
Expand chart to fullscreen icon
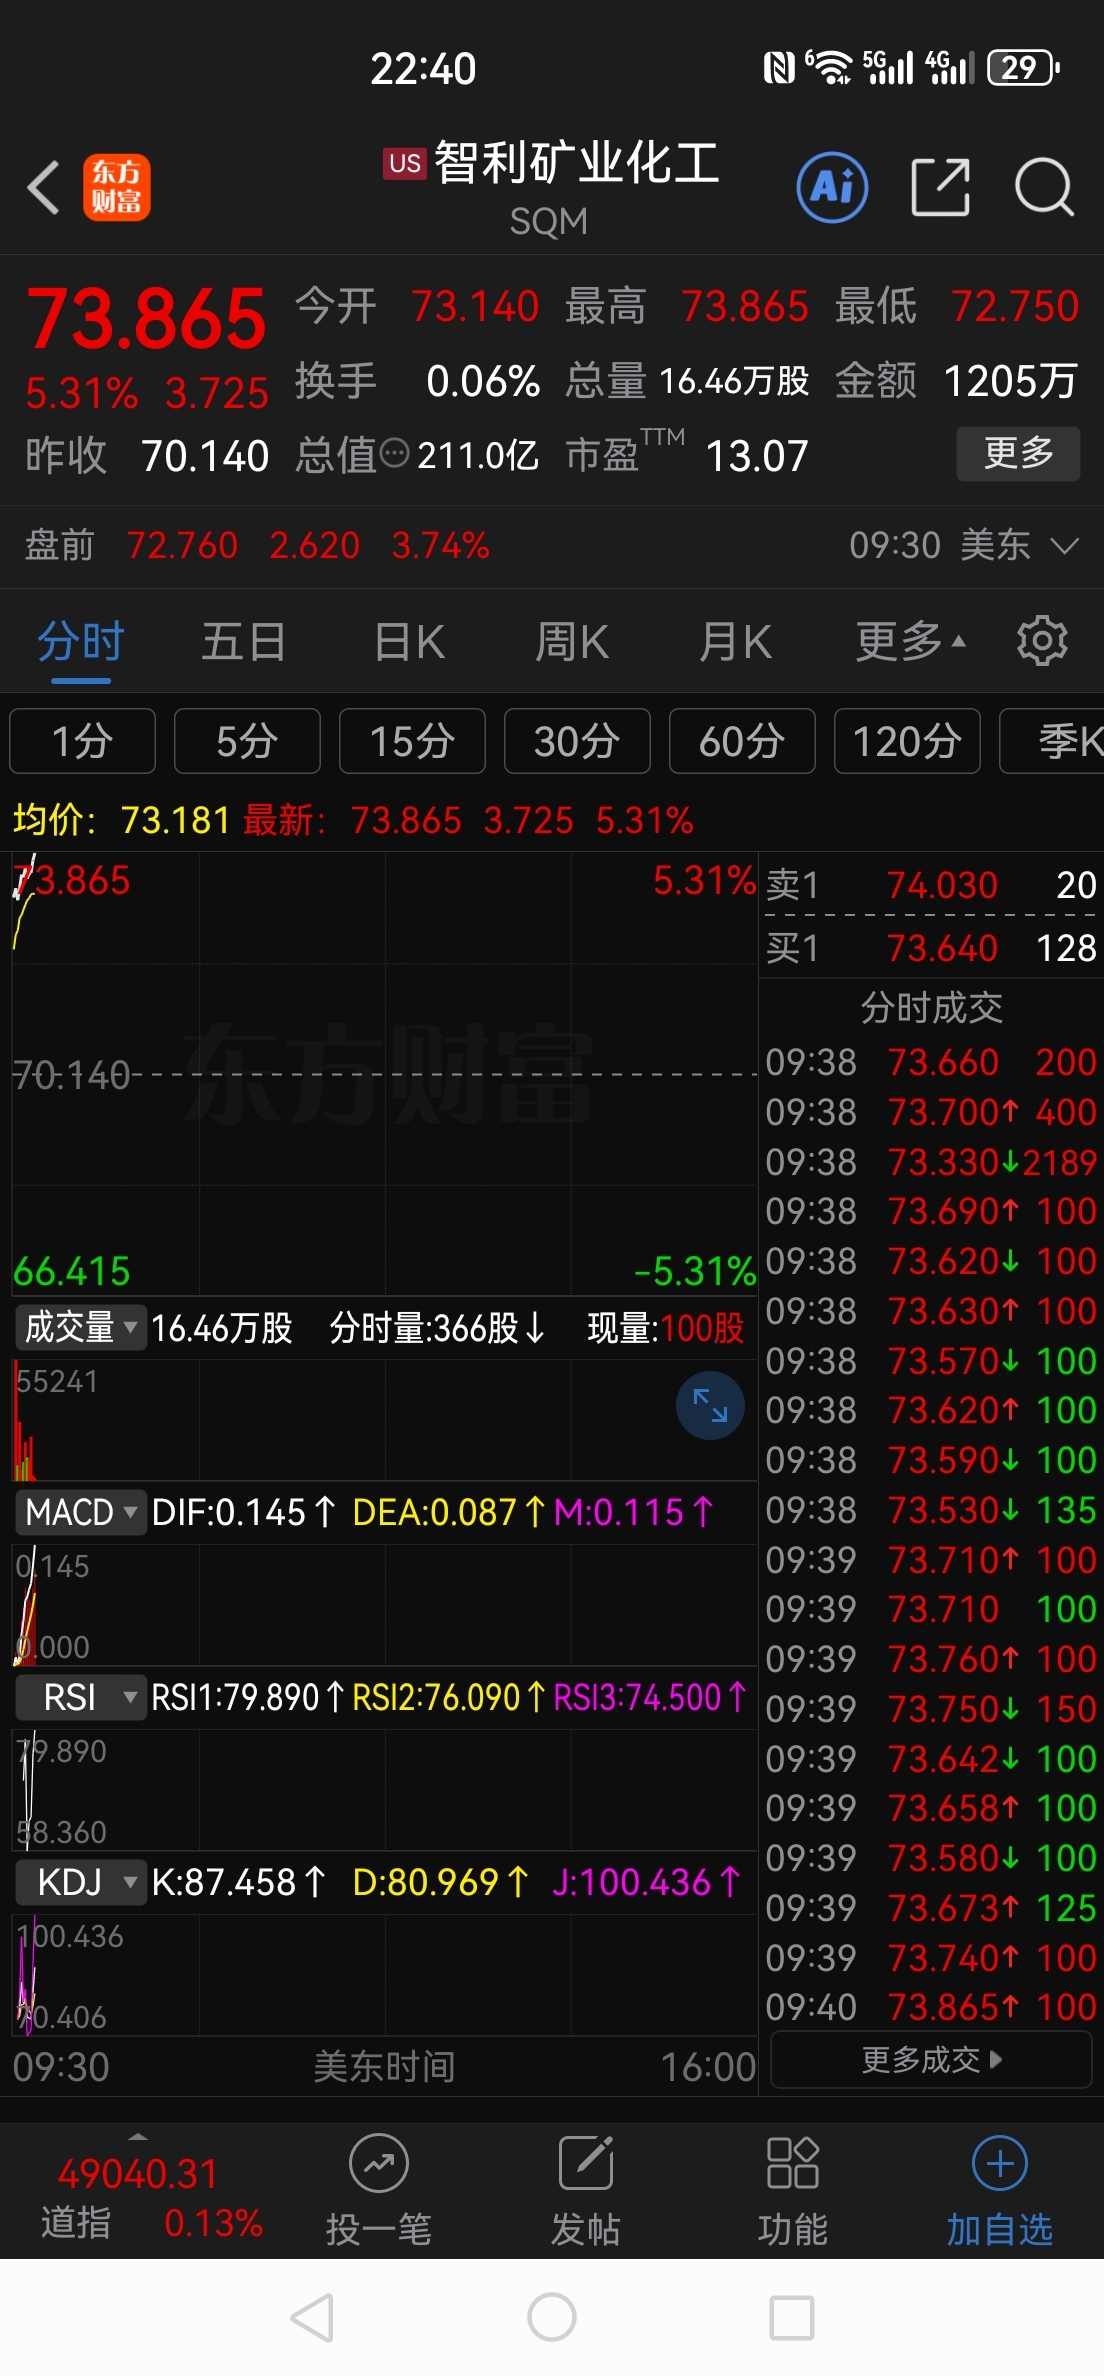pos(710,1405)
